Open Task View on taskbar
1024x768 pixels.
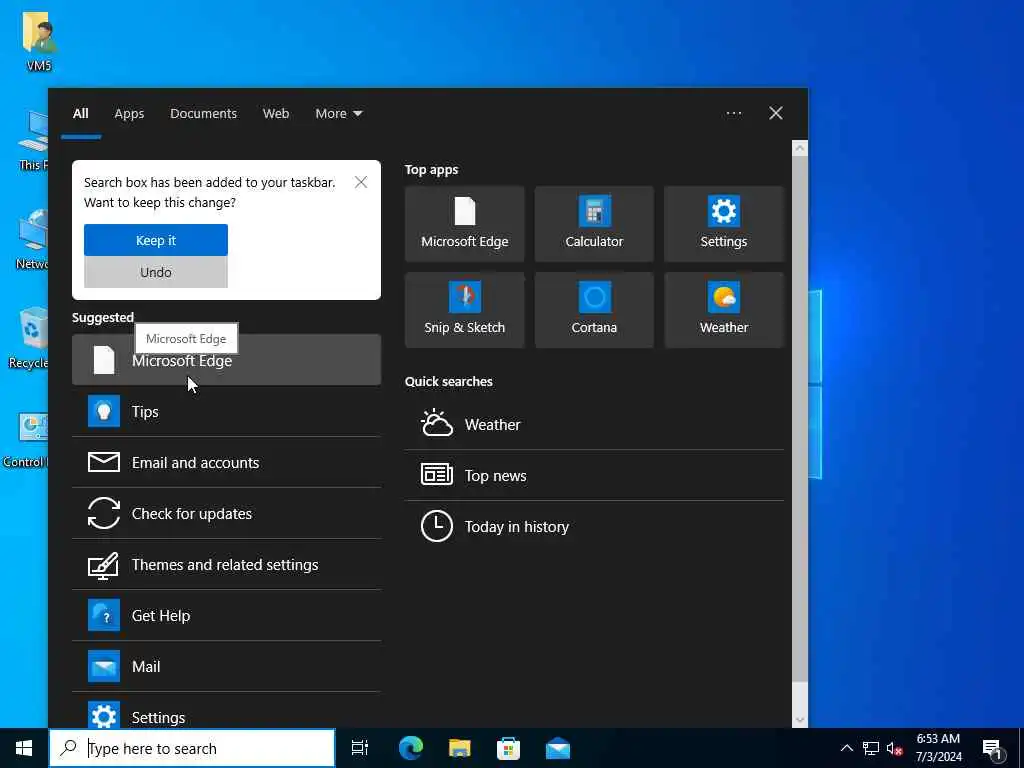pyautogui.click(x=360, y=748)
